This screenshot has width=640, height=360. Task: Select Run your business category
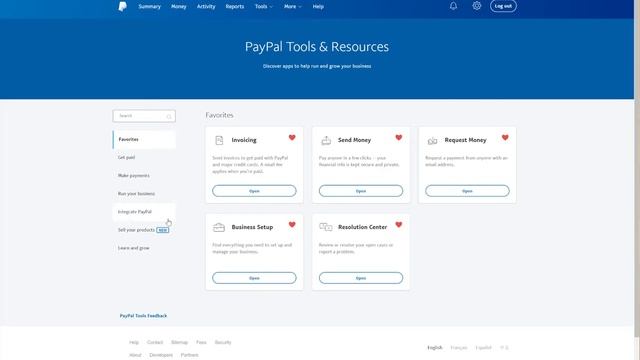click(144, 194)
